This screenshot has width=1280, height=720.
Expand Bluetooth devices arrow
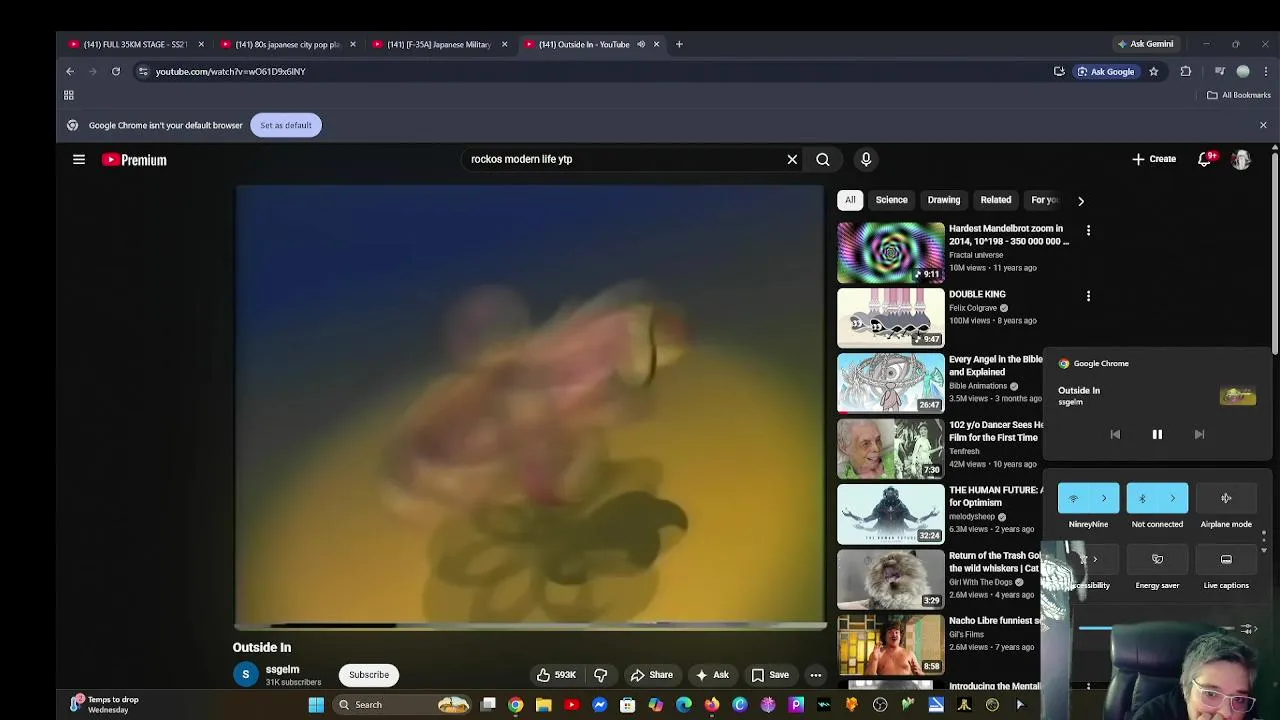(x=1173, y=498)
